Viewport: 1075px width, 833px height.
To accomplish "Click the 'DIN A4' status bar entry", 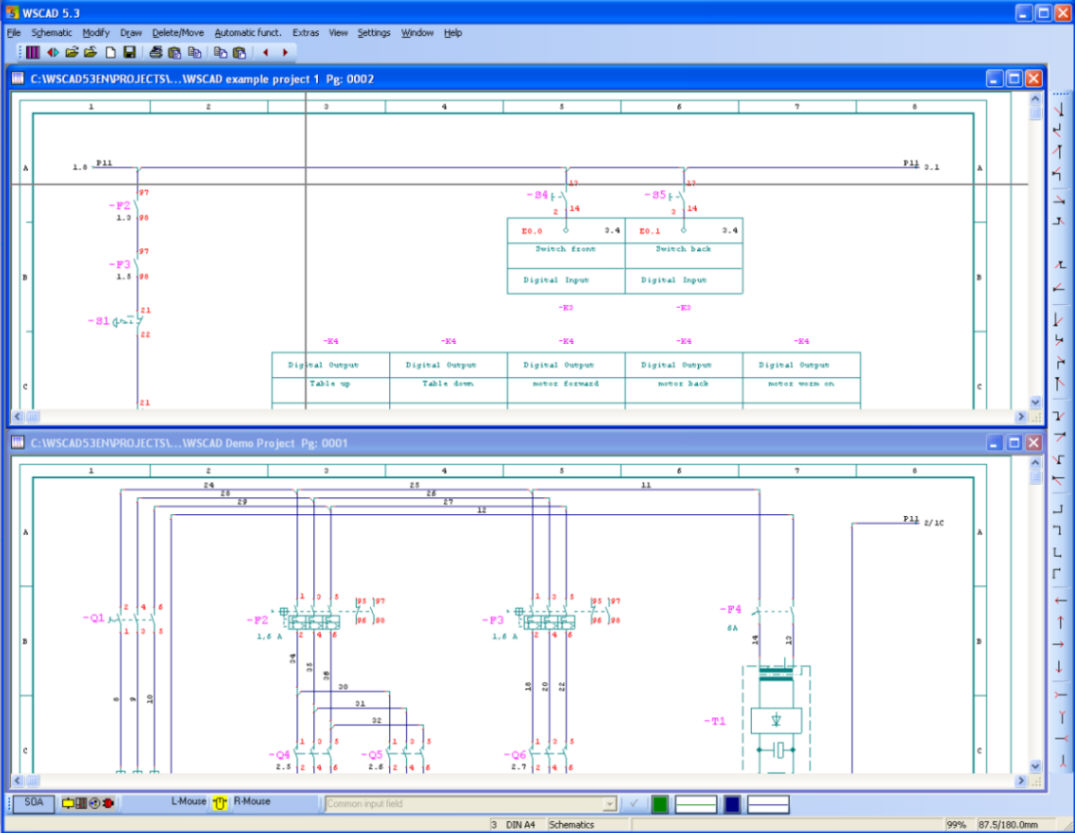I will (x=520, y=824).
